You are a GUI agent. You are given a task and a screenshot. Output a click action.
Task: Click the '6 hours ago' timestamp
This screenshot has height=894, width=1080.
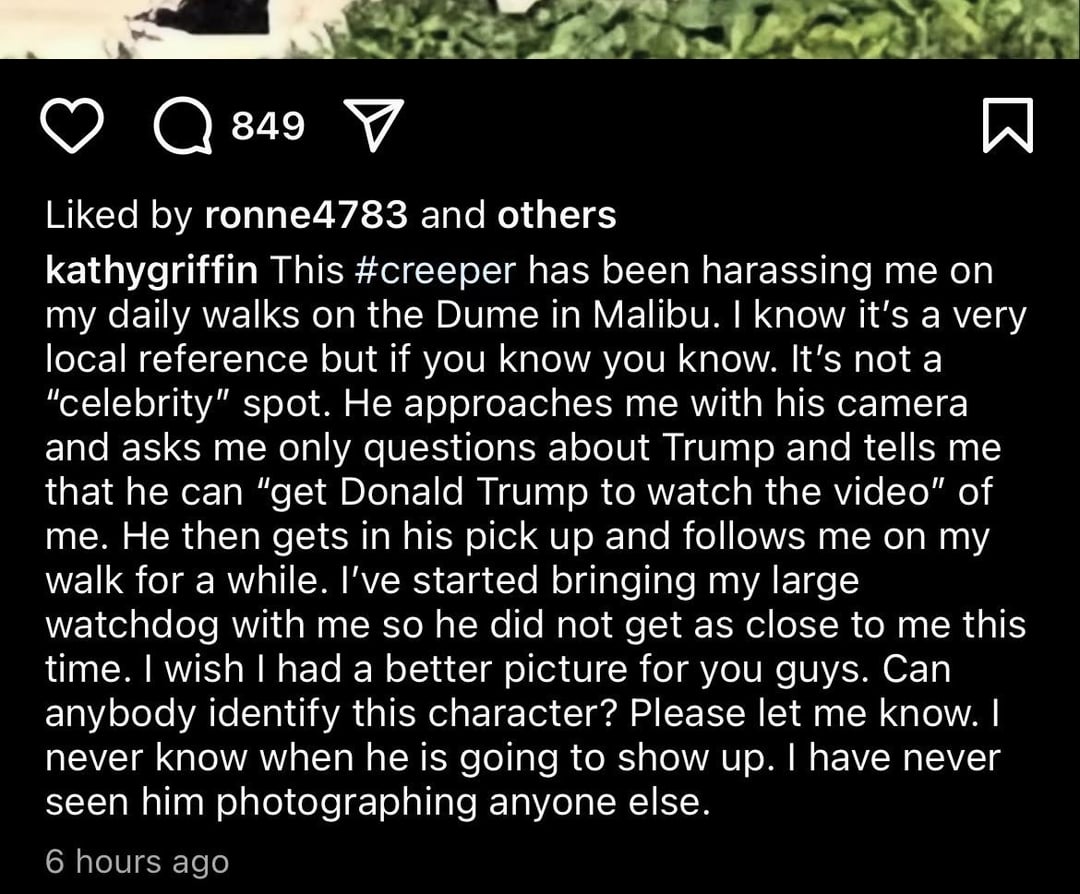(x=137, y=861)
